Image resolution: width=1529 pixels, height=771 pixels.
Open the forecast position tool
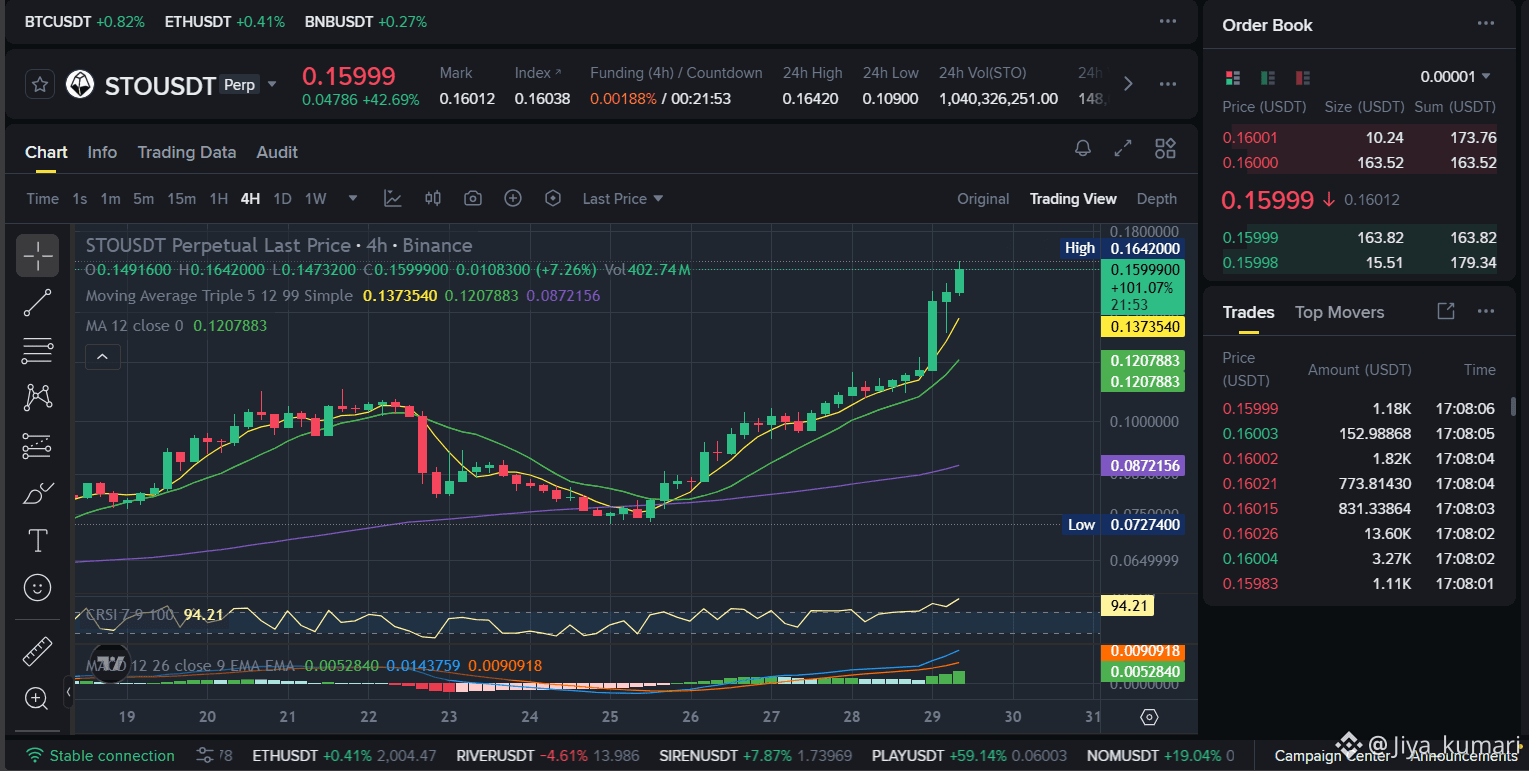38,446
